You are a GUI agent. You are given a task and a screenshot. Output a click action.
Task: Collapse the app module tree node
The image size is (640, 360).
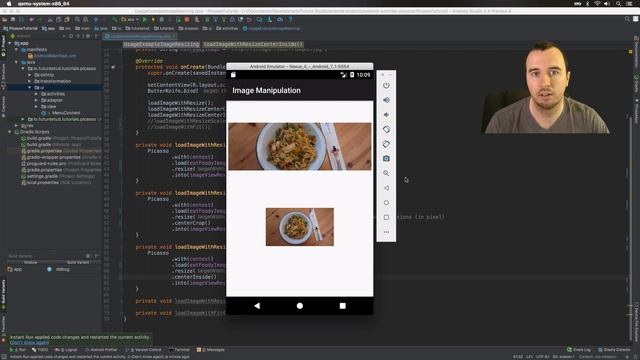click(x=10, y=43)
